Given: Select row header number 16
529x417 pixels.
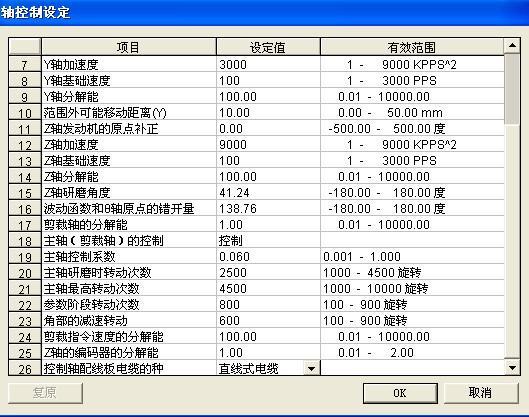Looking at the screenshot, I should click(x=25, y=209).
